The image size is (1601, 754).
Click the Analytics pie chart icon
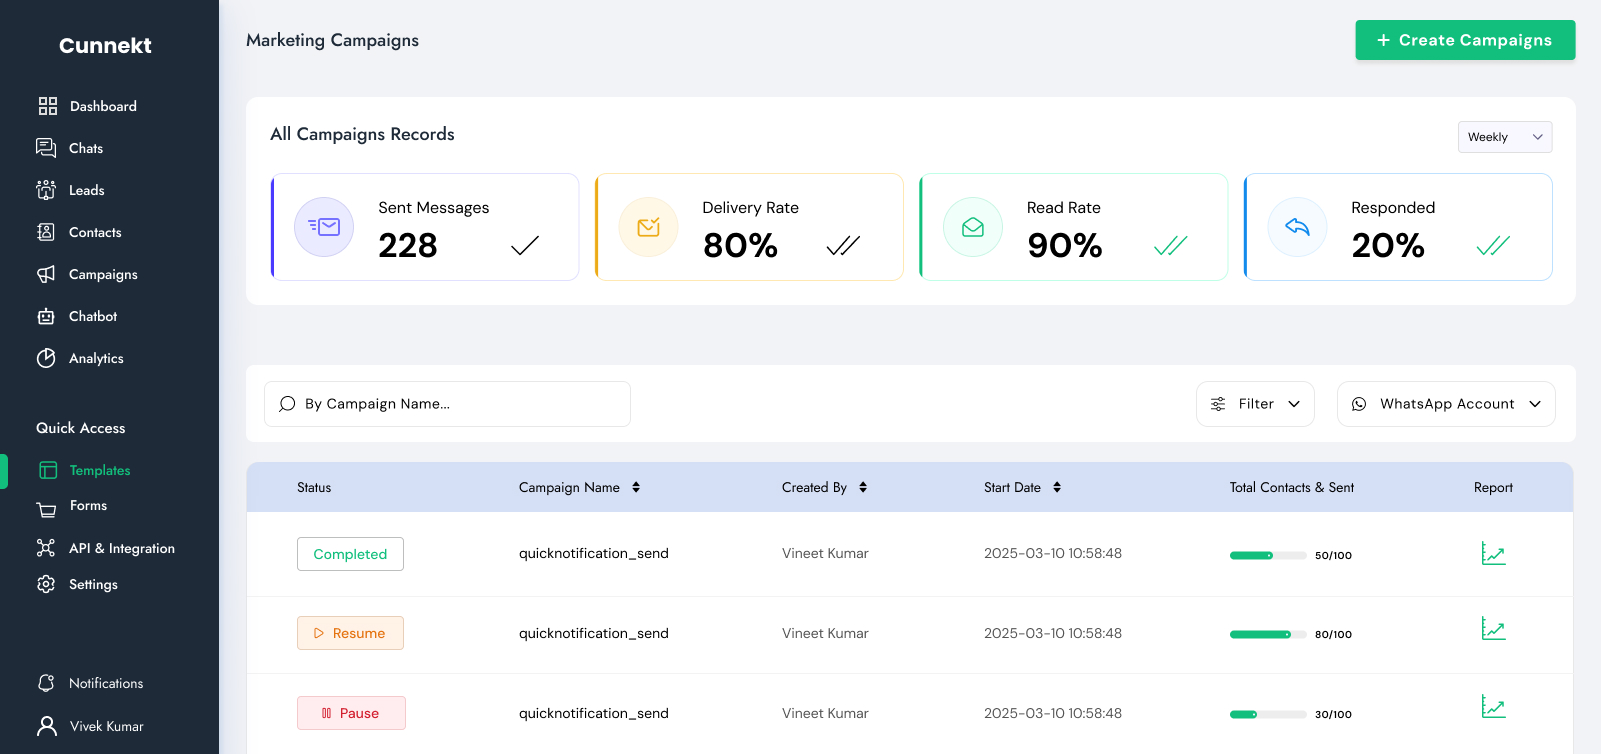pos(46,358)
